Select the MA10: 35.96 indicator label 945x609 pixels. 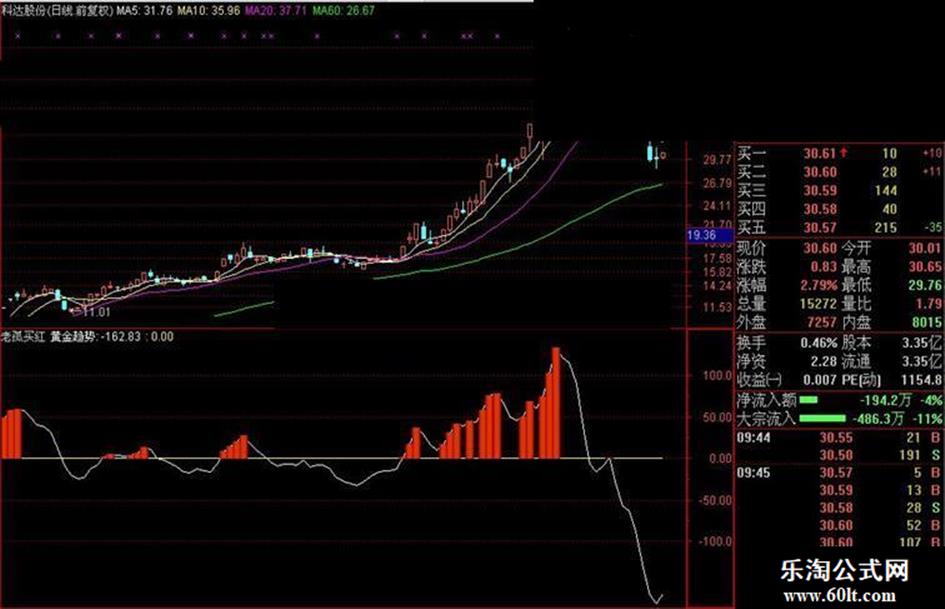(x=209, y=10)
